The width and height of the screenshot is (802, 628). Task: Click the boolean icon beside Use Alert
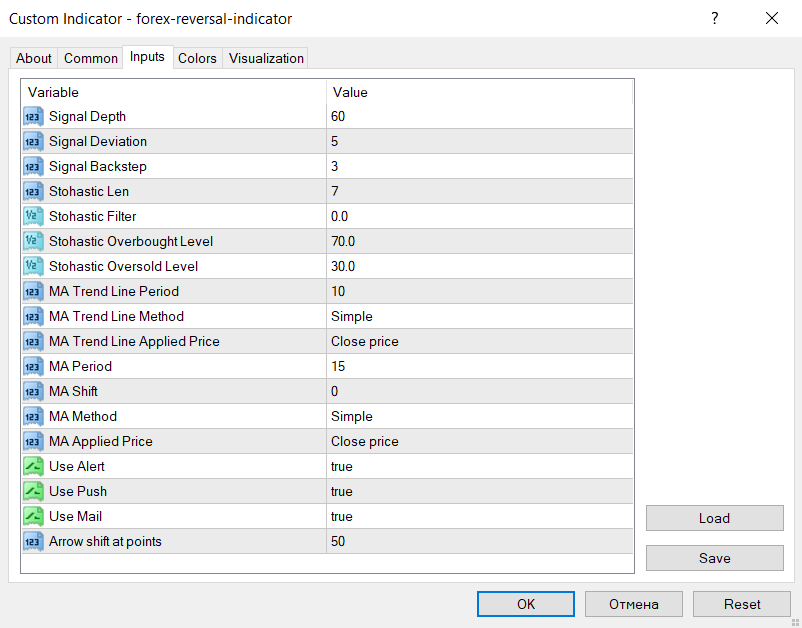point(32,467)
